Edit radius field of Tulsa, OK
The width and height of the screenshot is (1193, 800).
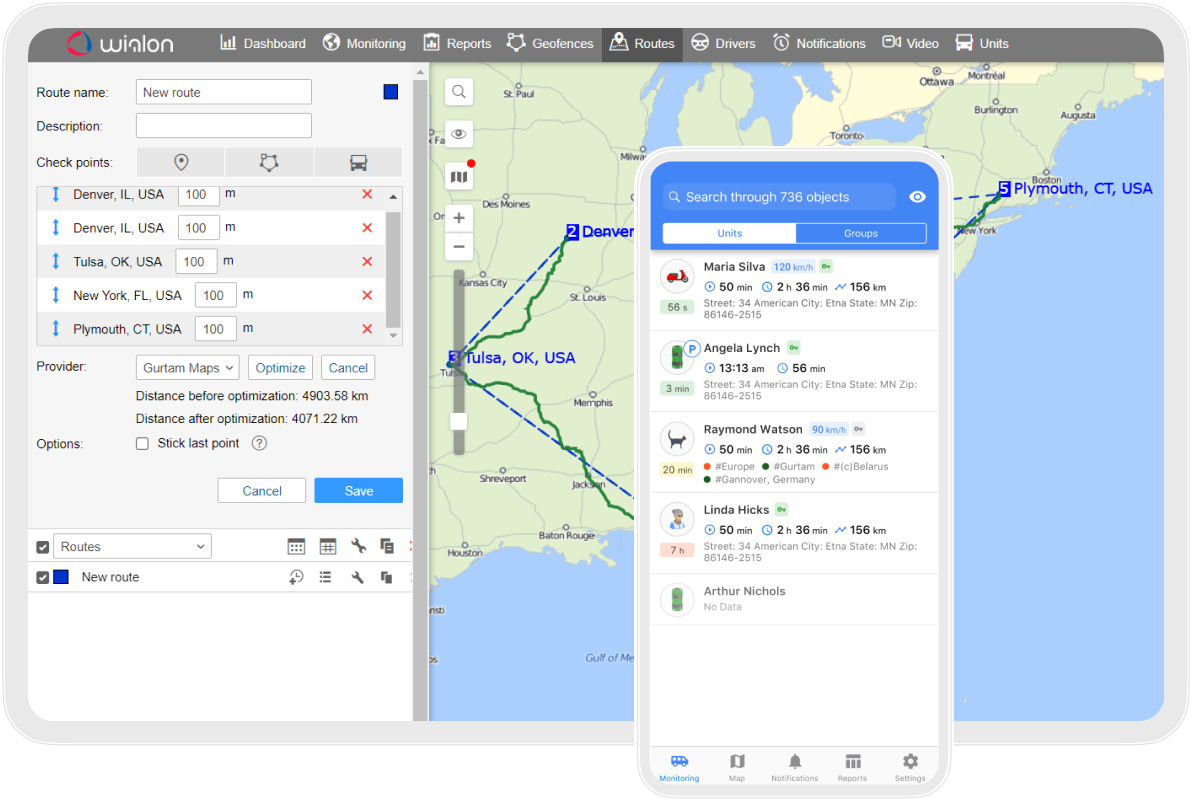[196, 262]
